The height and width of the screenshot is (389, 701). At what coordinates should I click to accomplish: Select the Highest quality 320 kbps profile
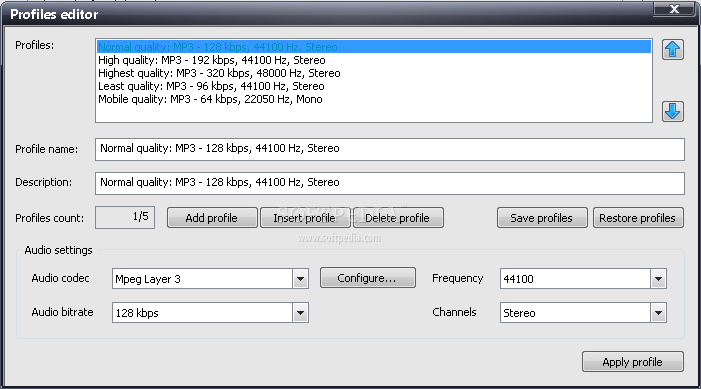374,73
